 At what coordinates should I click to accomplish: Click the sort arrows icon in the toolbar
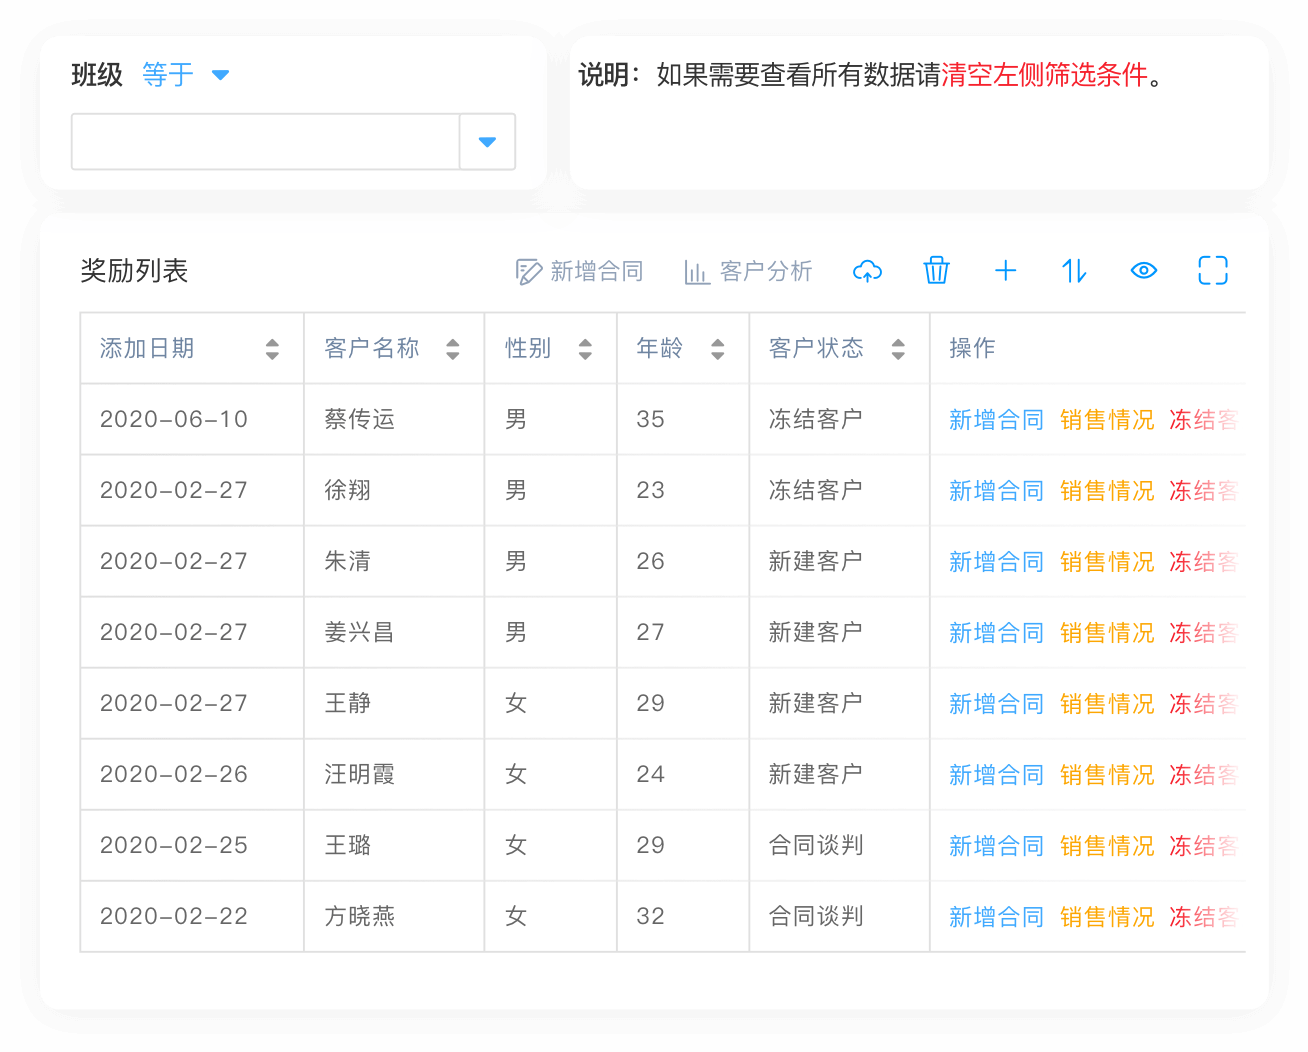pos(1074,271)
